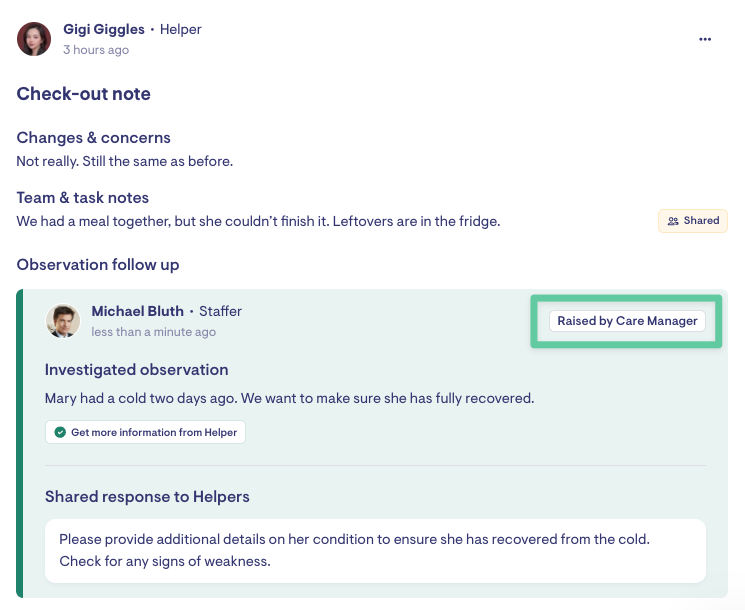Click the people icon in Shared badge
745x610 pixels.
673,221
